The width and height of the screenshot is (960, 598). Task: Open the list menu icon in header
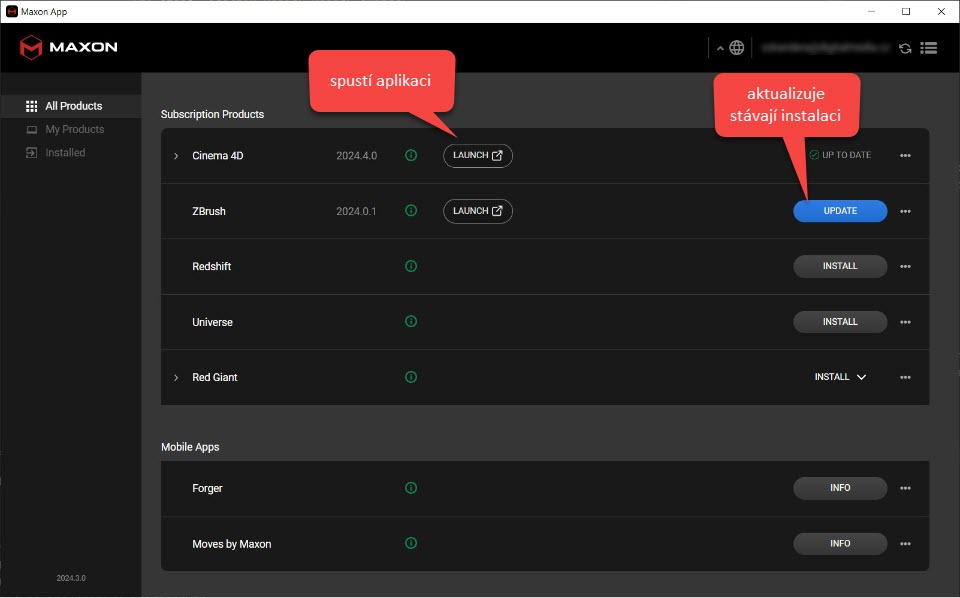point(928,48)
